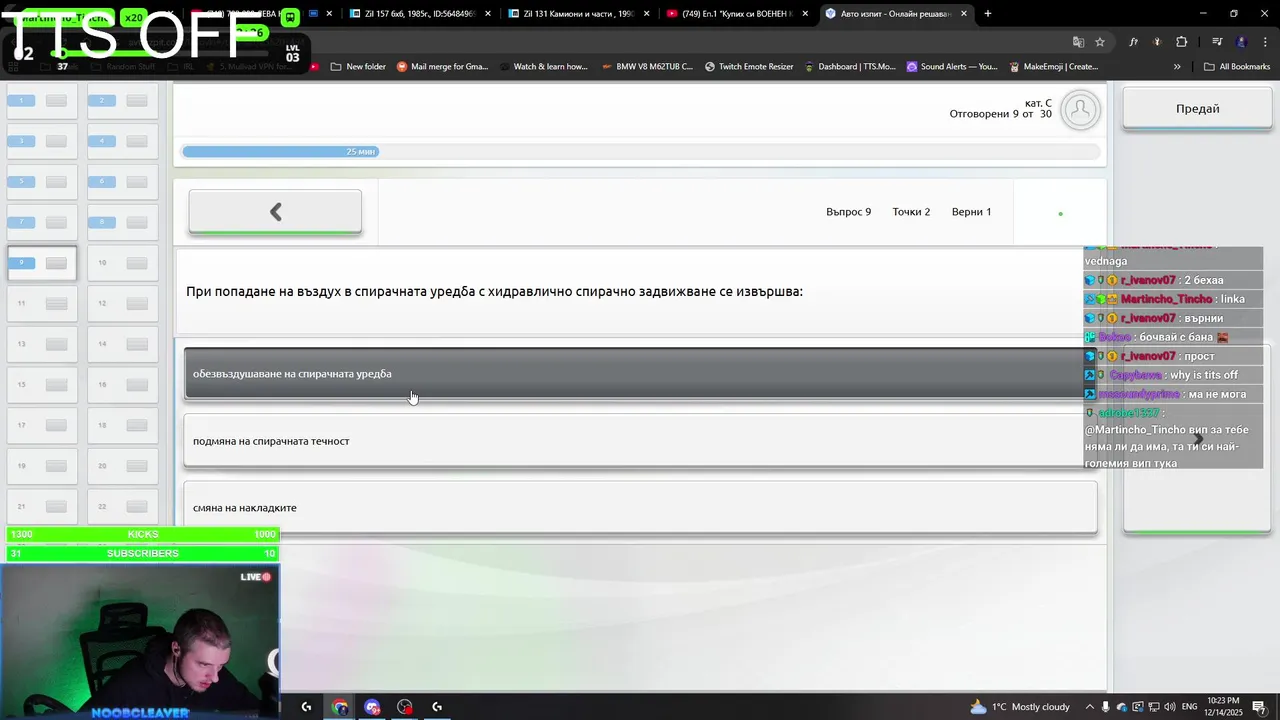Open the All Bookmarks folder
Viewport: 1280px width, 720px height.
click(x=1237, y=67)
